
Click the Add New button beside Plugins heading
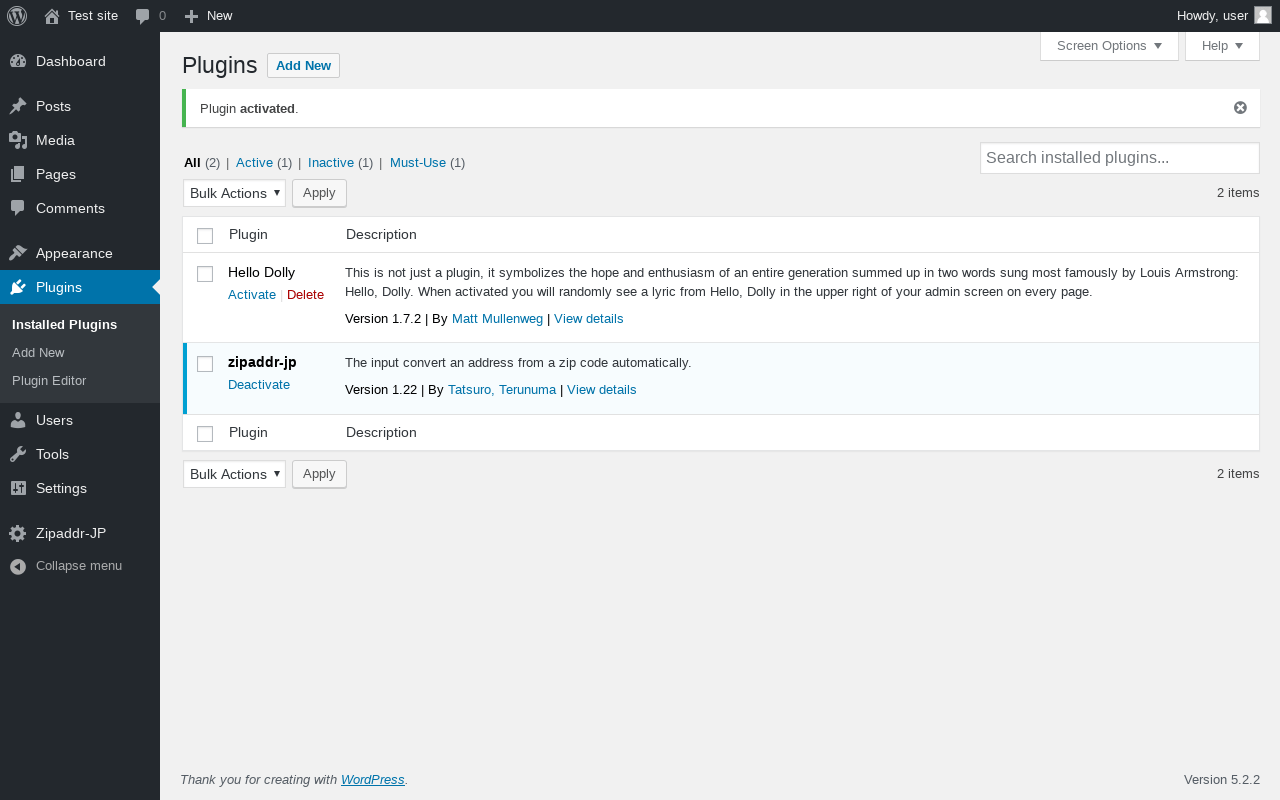pos(303,66)
